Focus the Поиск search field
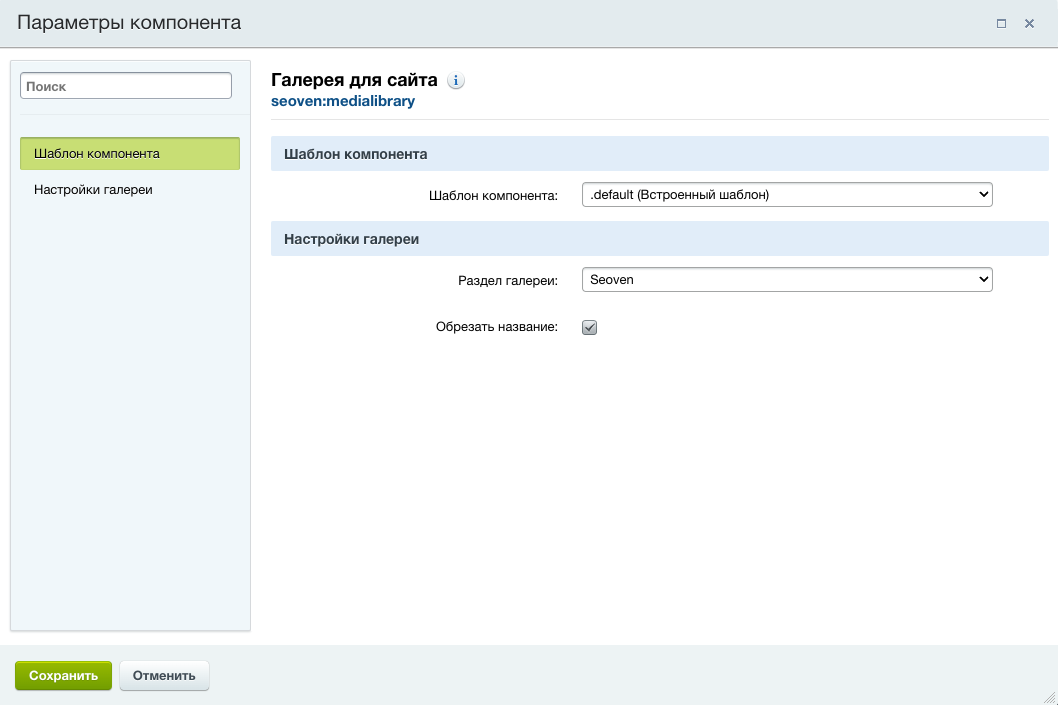 (x=126, y=87)
